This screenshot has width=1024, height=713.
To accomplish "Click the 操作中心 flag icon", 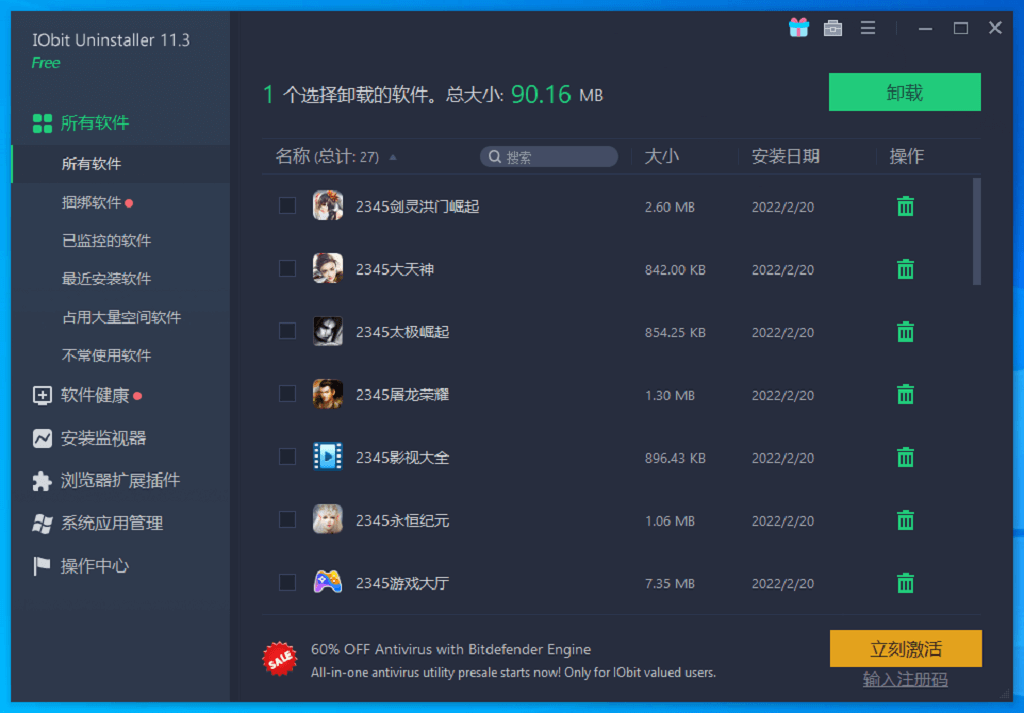I will [x=41, y=565].
